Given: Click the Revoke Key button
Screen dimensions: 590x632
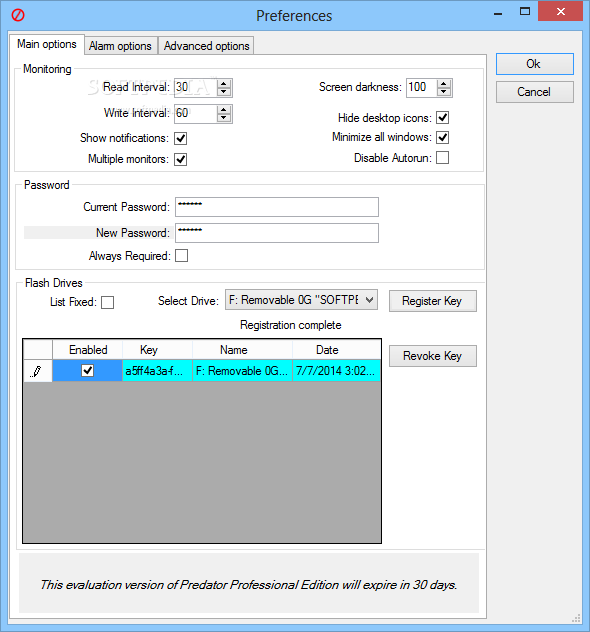Looking at the screenshot, I should click(432, 356).
